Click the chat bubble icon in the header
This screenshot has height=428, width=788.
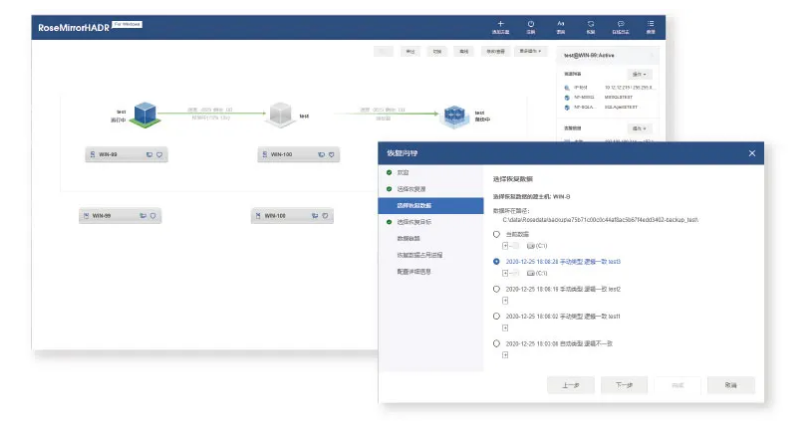[x=621, y=23]
